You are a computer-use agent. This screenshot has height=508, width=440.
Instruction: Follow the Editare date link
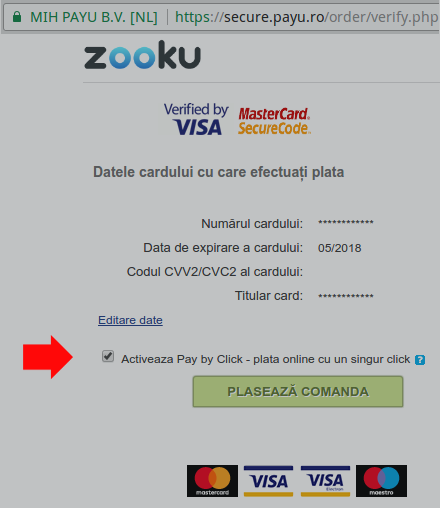(130, 320)
